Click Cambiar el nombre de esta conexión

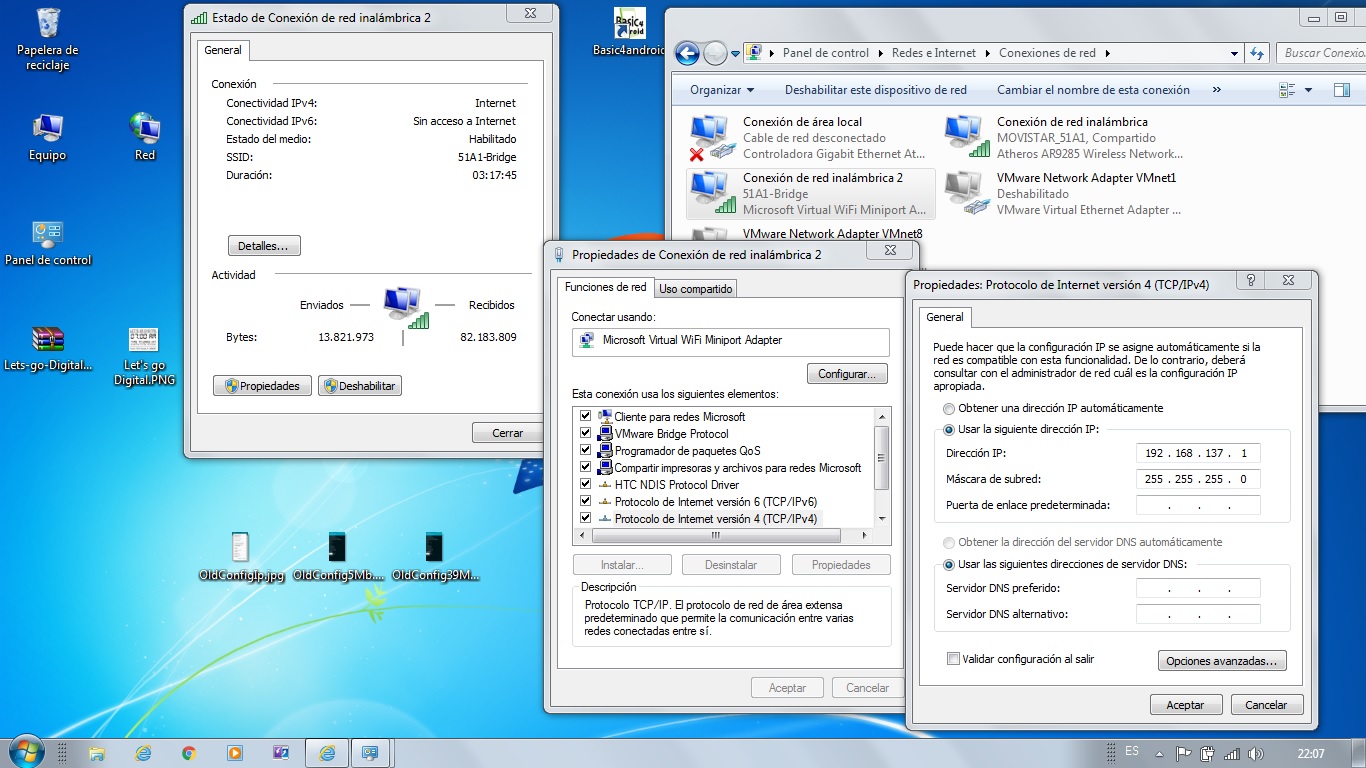click(x=1093, y=90)
